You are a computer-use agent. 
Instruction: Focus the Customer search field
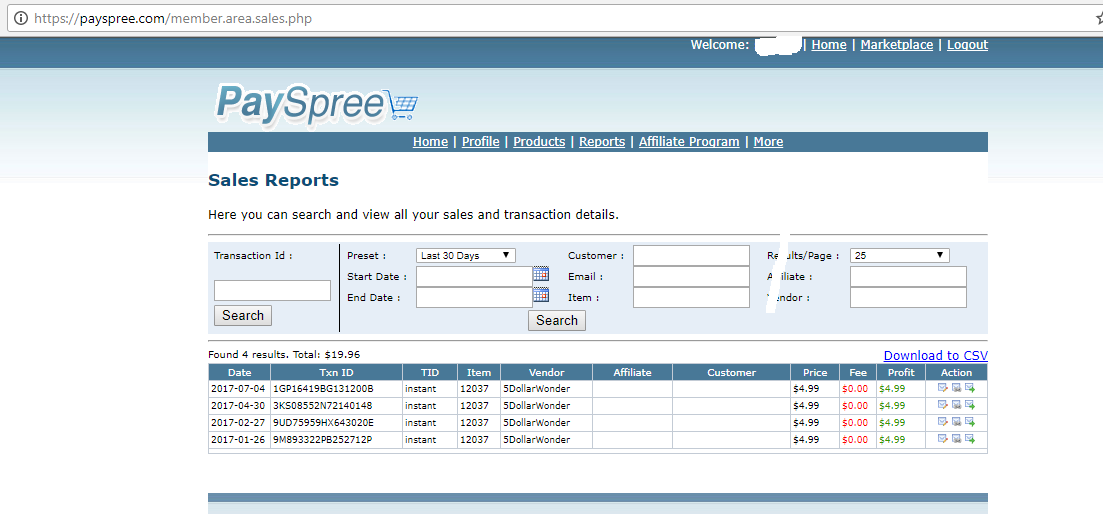(x=691, y=256)
